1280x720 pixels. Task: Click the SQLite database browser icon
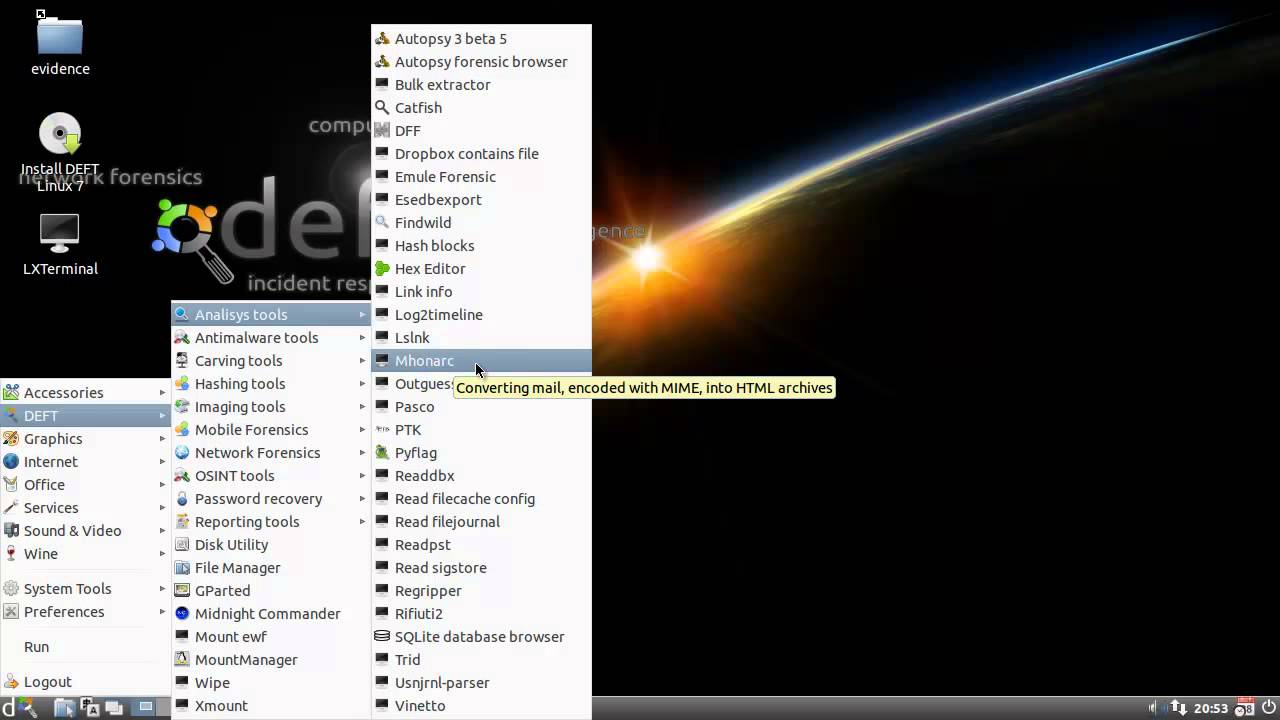[382, 636]
